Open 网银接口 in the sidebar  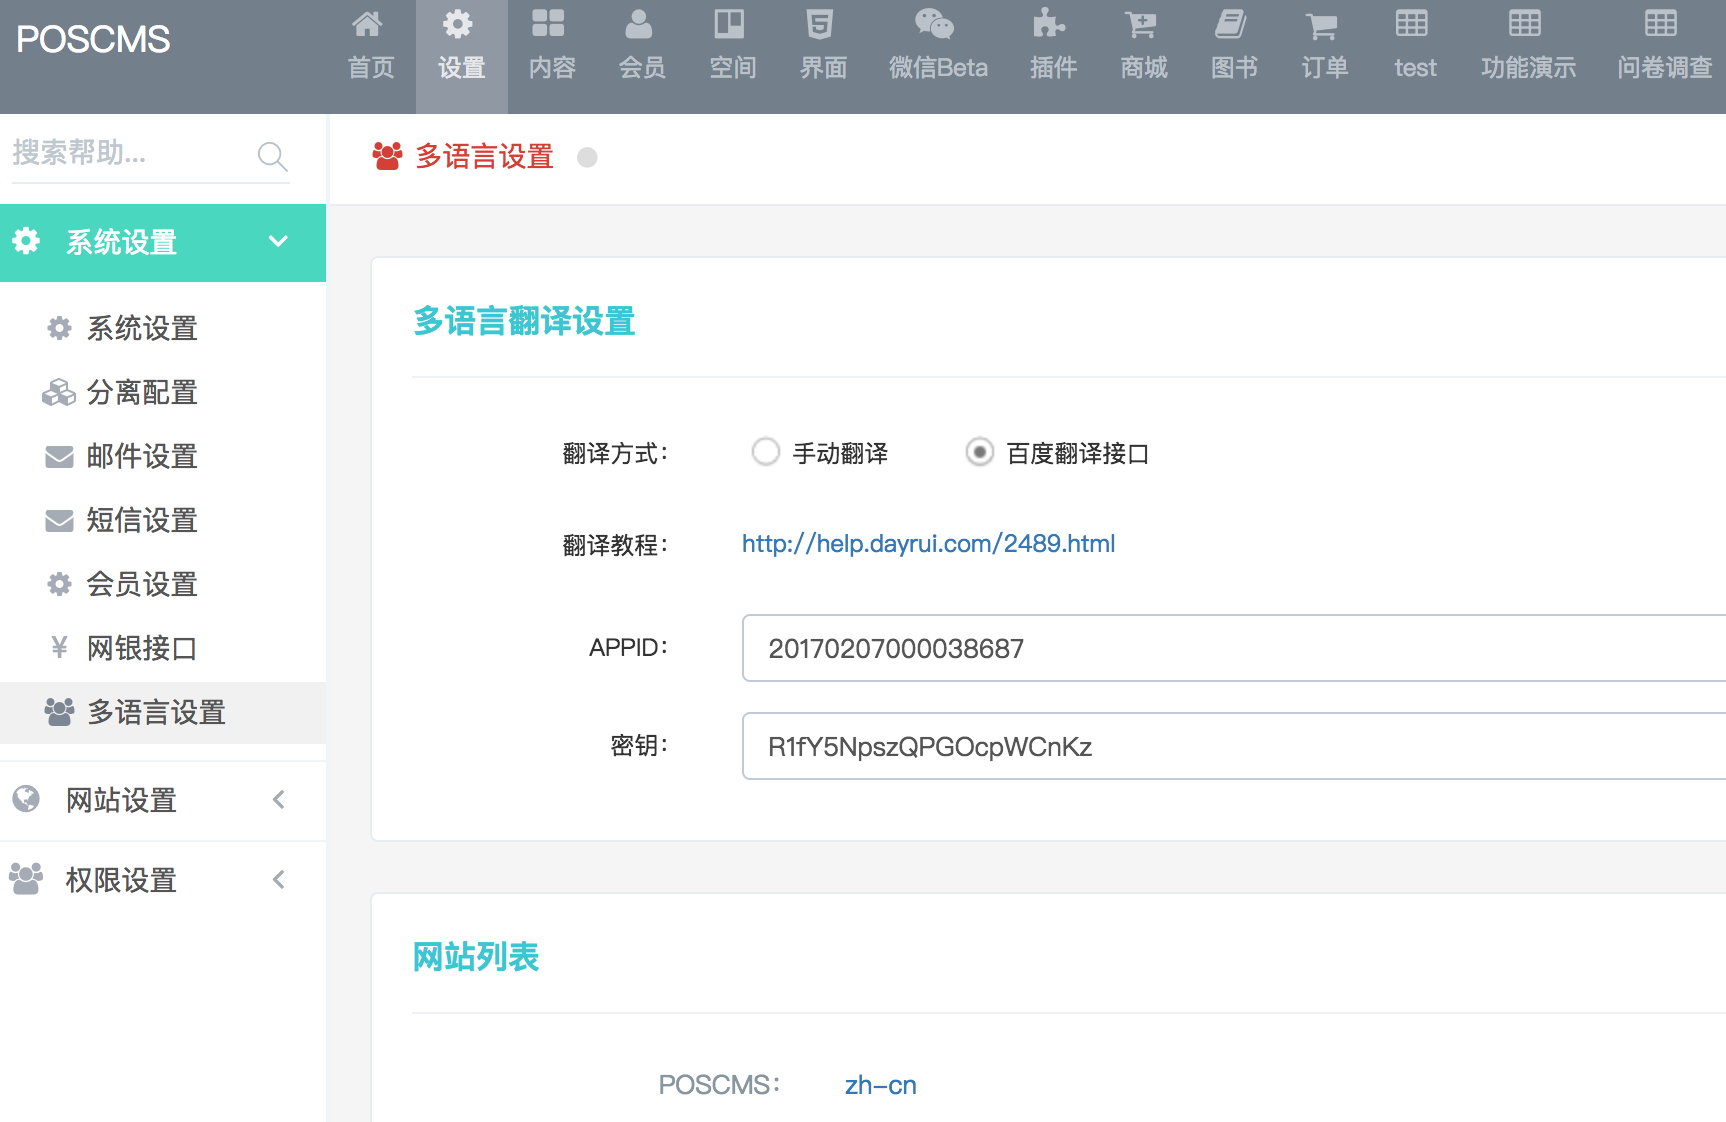pyautogui.click(x=142, y=648)
